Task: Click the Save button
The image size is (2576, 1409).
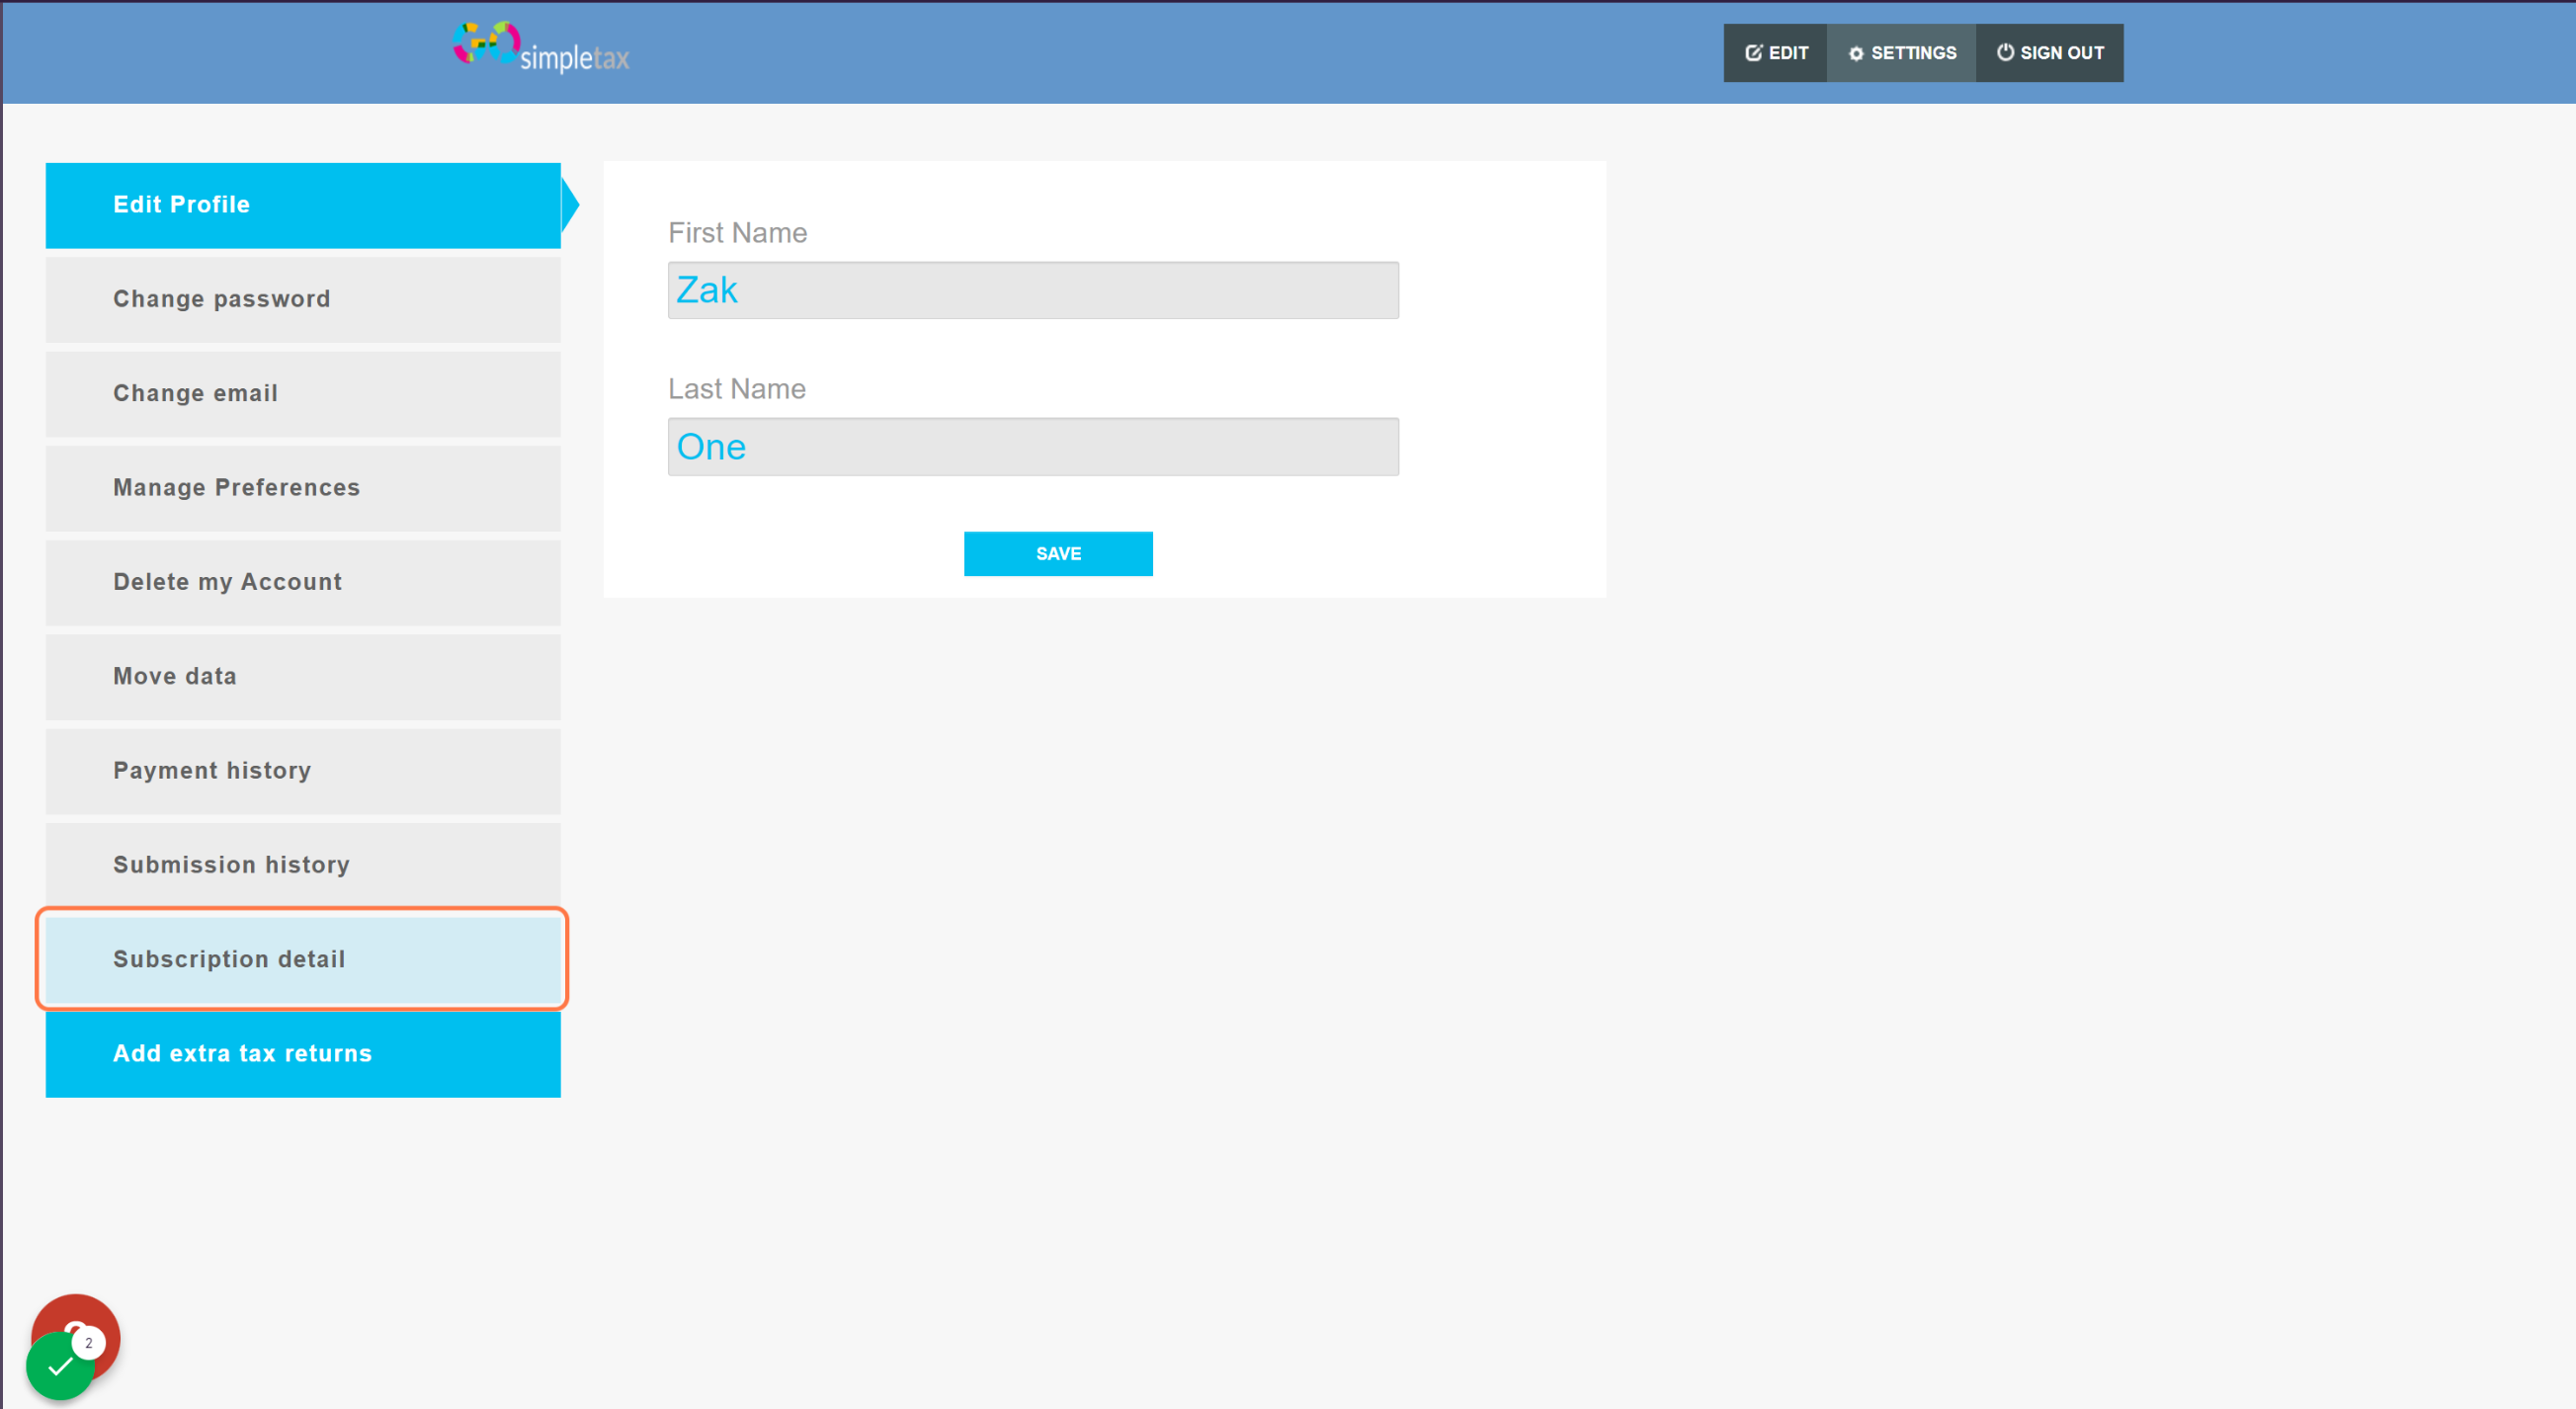Action: click(x=1058, y=554)
